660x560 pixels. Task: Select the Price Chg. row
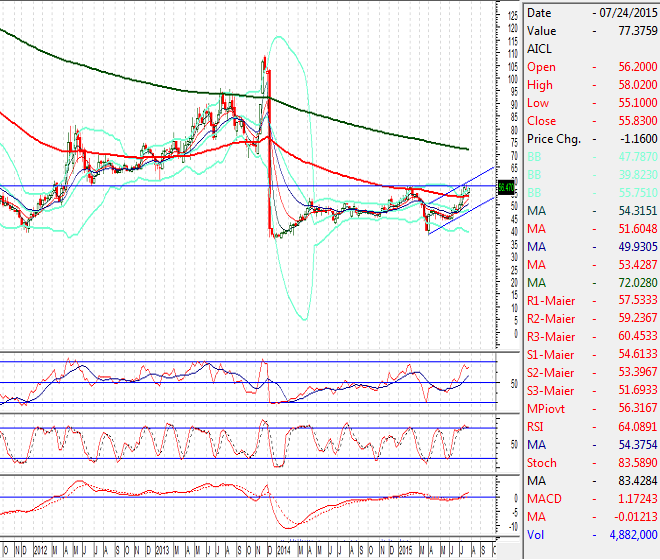[590, 138]
